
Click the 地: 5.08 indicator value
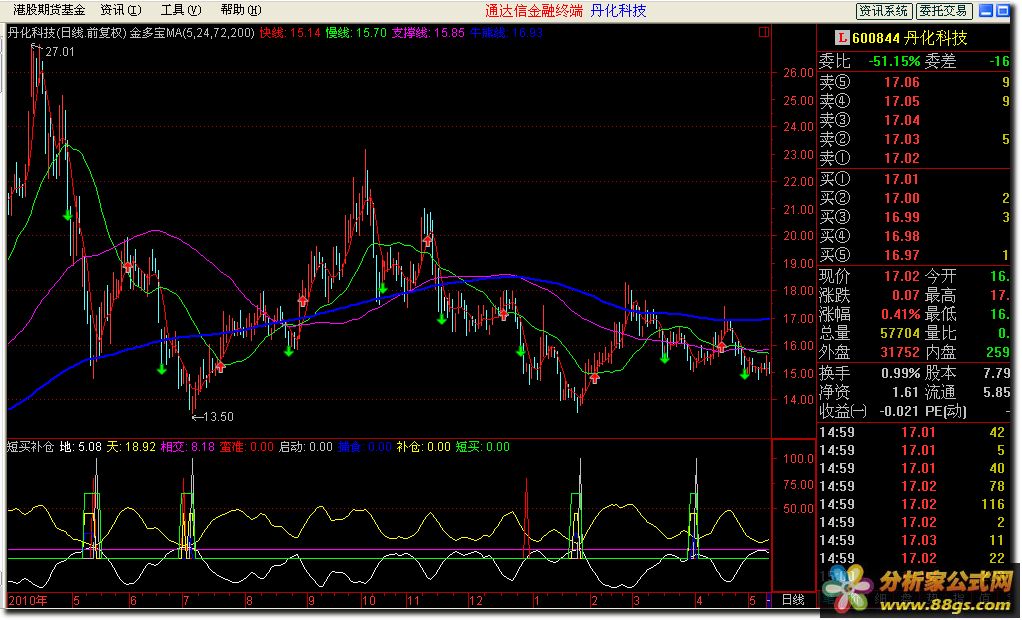[81, 447]
